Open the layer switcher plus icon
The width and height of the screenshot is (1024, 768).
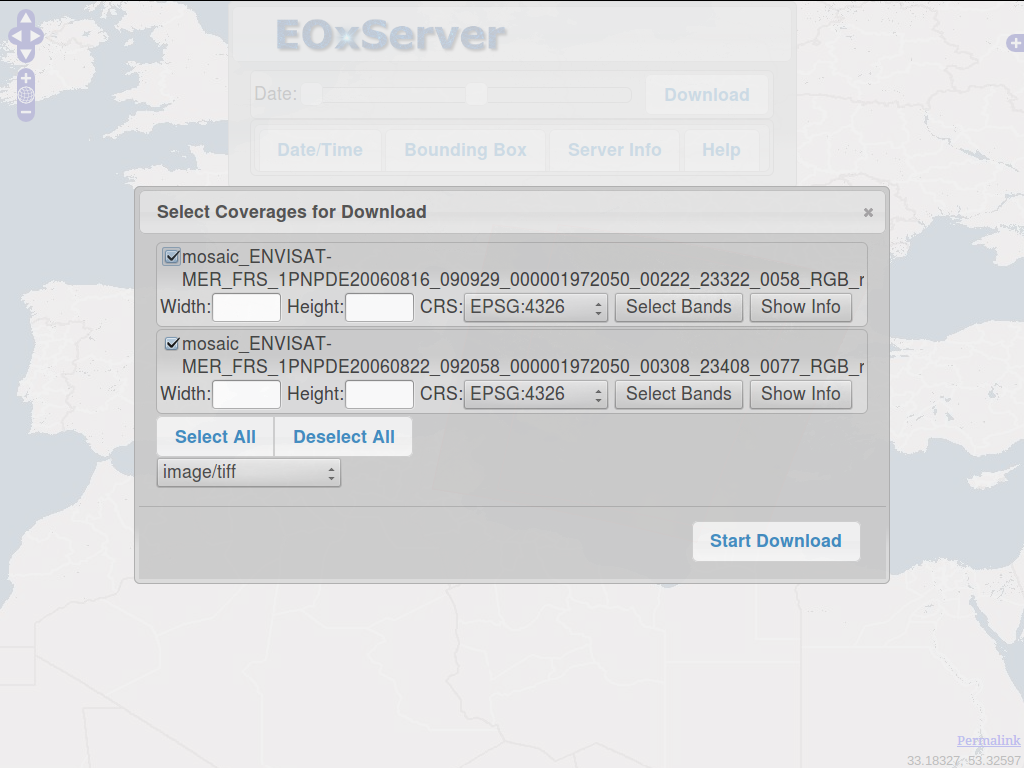point(1016,44)
